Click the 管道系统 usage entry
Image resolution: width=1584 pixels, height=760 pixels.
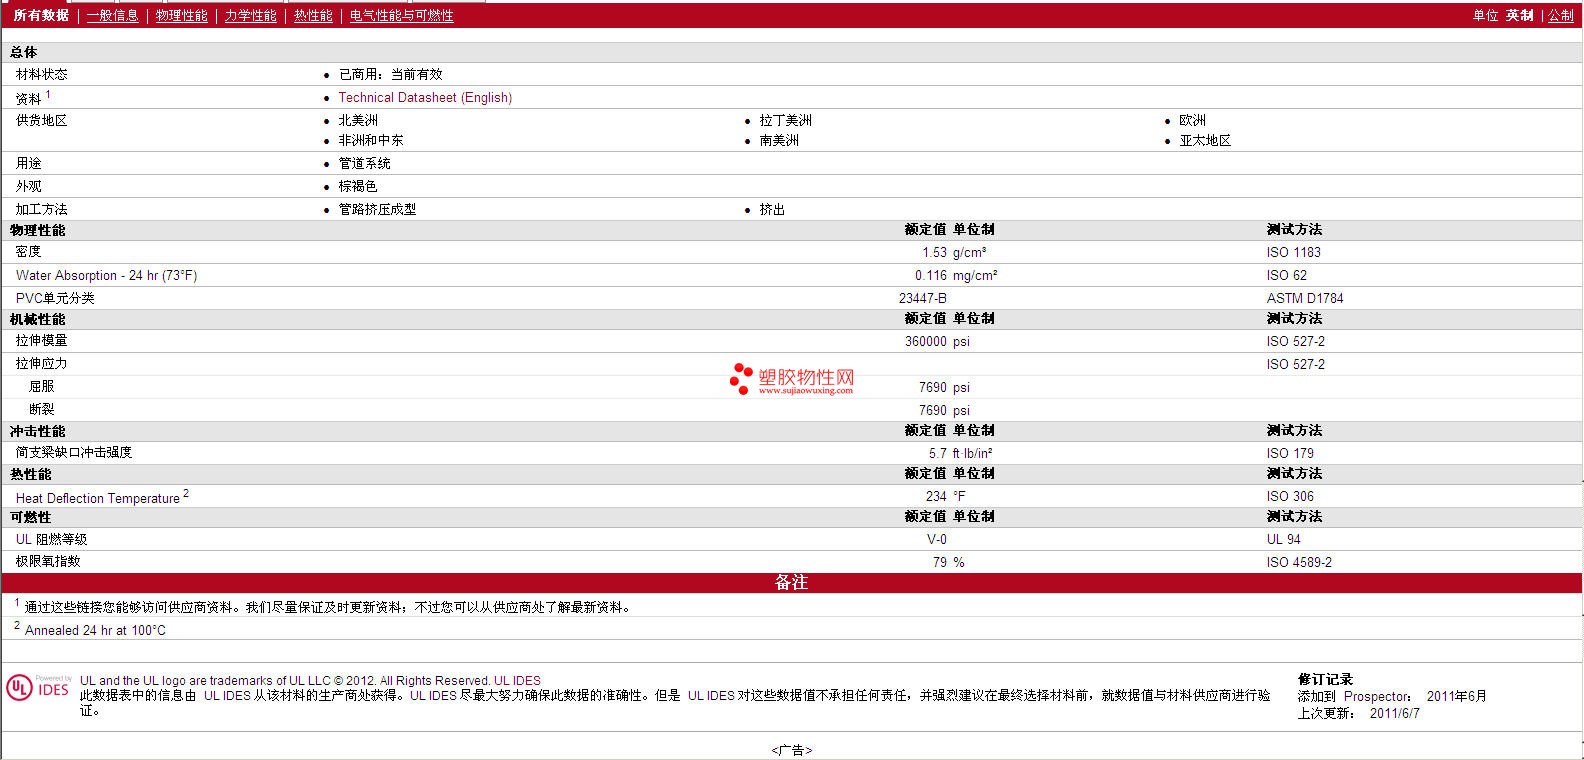(x=364, y=163)
